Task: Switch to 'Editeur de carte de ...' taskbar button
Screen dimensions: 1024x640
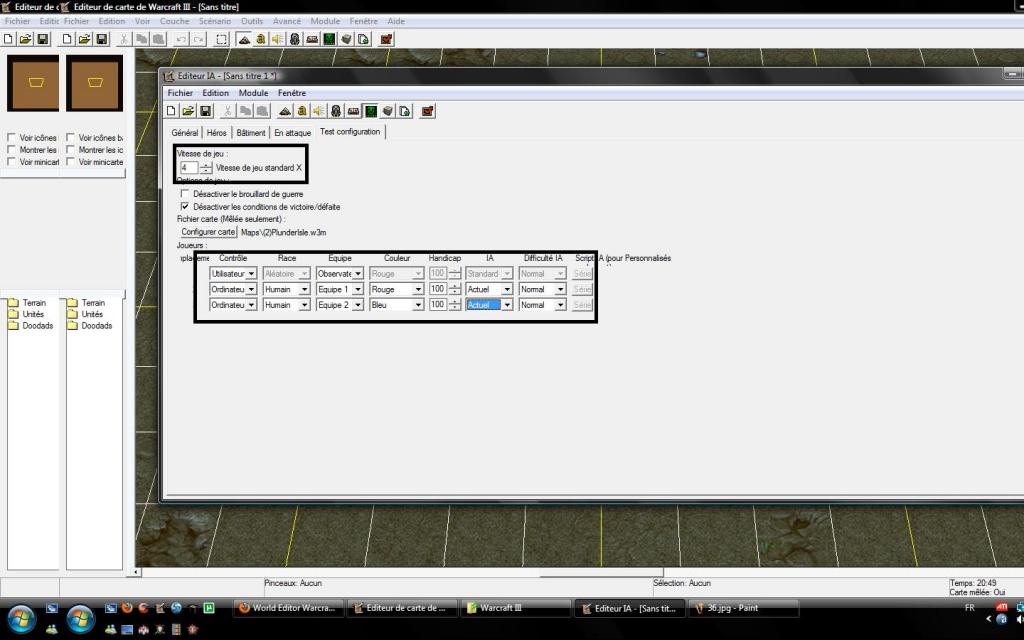Action: 403,608
